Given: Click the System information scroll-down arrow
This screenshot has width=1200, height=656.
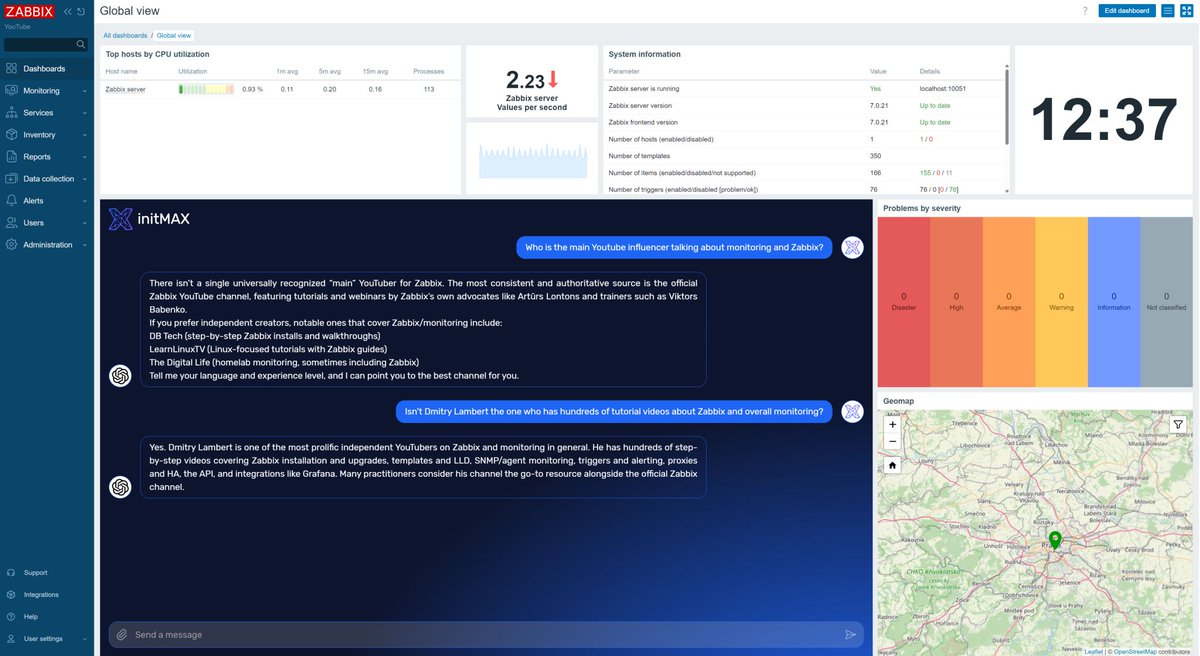Looking at the screenshot, I should [1006, 190].
